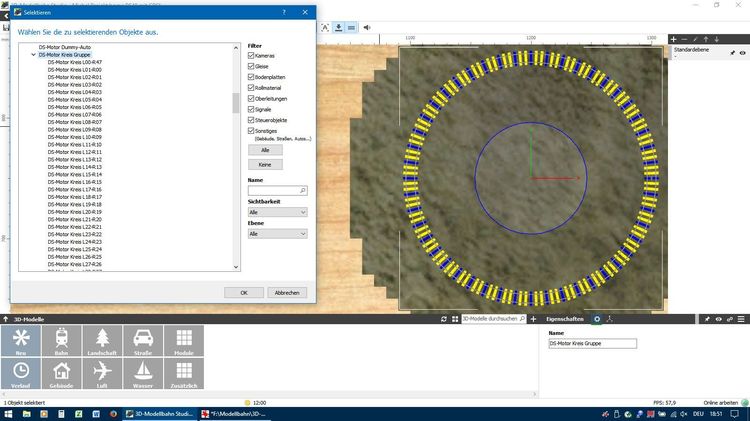Open the Neu model category tile

click(x=21, y=341)
